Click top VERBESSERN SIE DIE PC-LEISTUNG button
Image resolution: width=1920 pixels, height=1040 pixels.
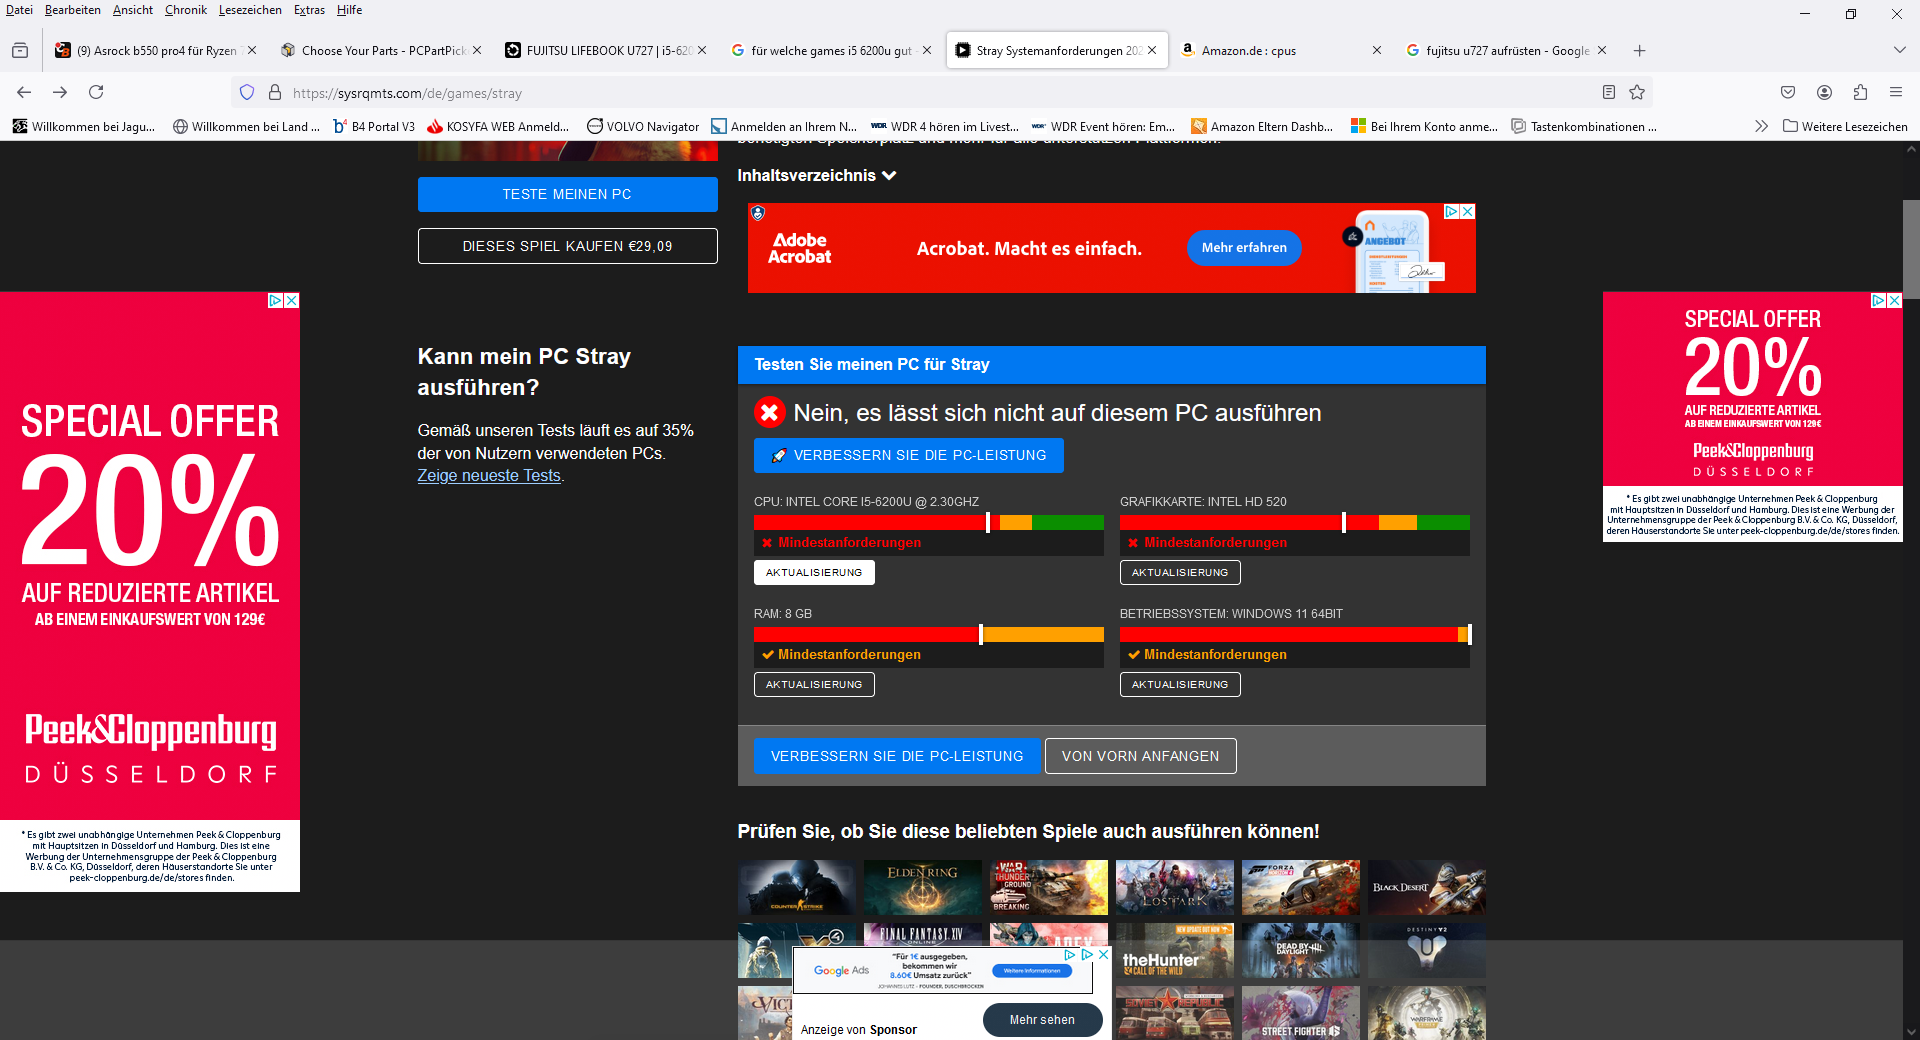(908, 455)
